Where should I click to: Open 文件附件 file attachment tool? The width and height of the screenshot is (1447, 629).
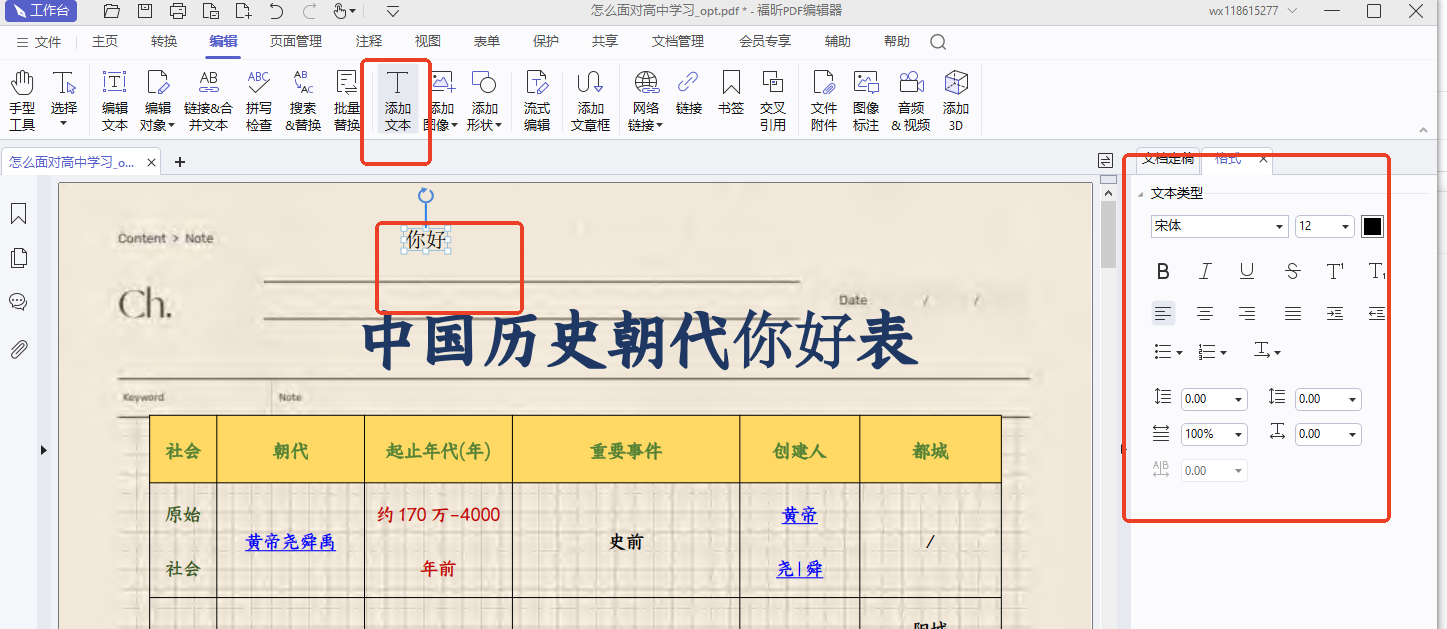(824, 100)
